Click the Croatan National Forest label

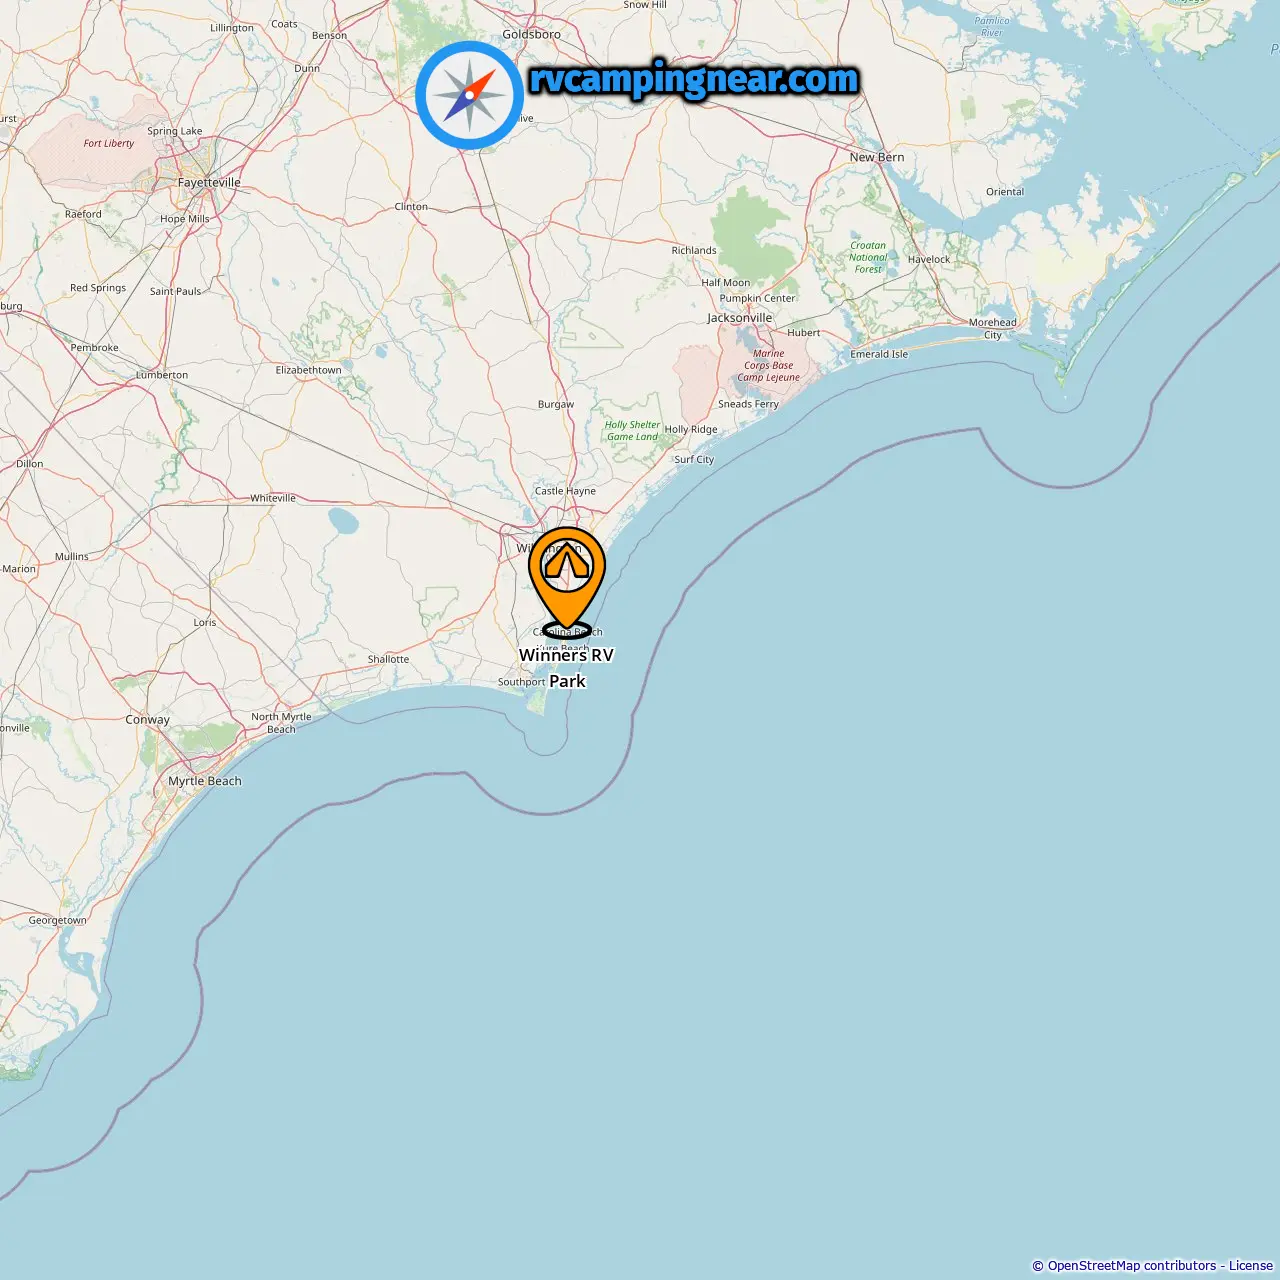868,257
